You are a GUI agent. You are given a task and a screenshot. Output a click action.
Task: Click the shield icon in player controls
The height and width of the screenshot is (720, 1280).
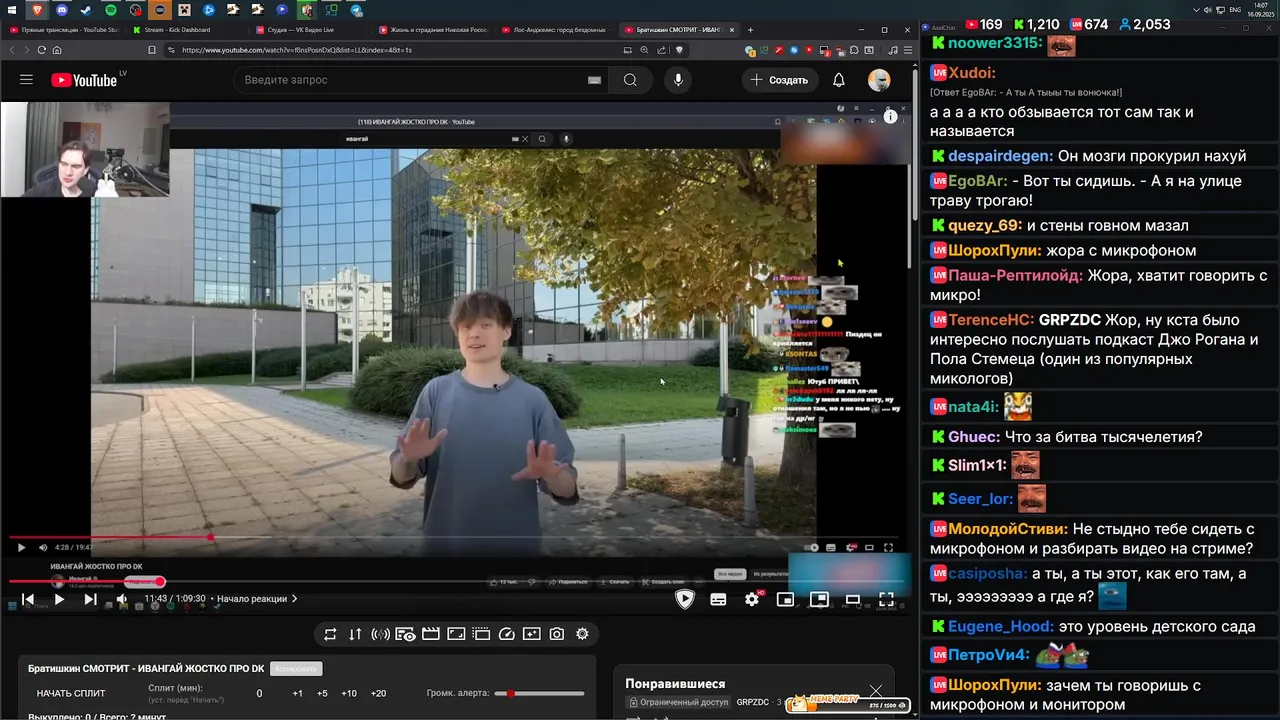(x=685, y=599)
